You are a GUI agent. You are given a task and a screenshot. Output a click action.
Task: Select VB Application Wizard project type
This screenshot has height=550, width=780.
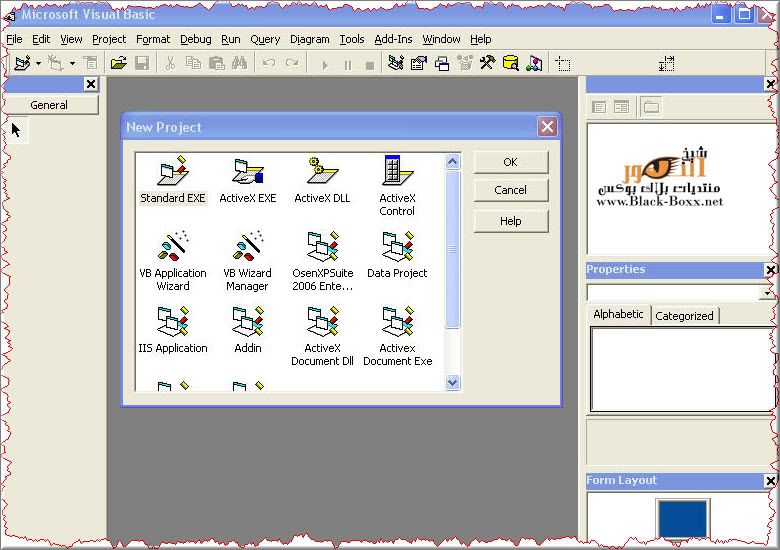coord(173,261)
